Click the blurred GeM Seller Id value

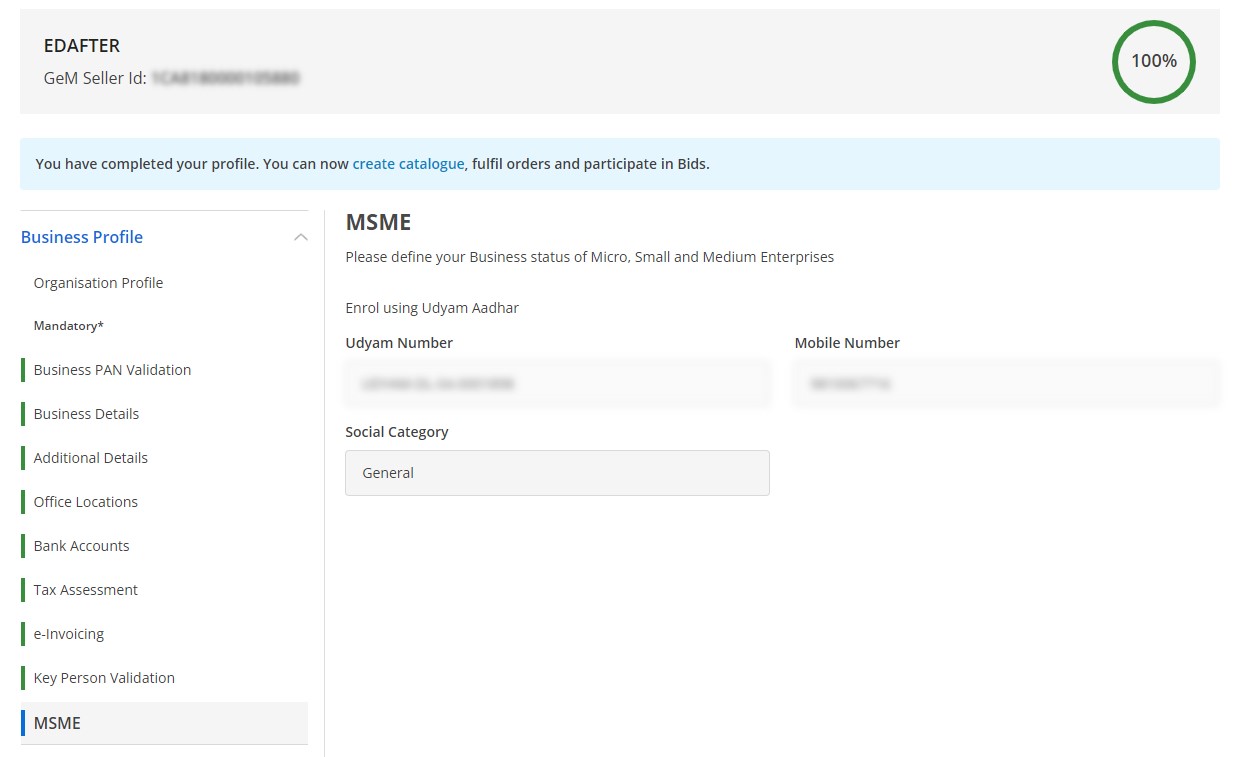pyautogui.click(x=226, y=78)
